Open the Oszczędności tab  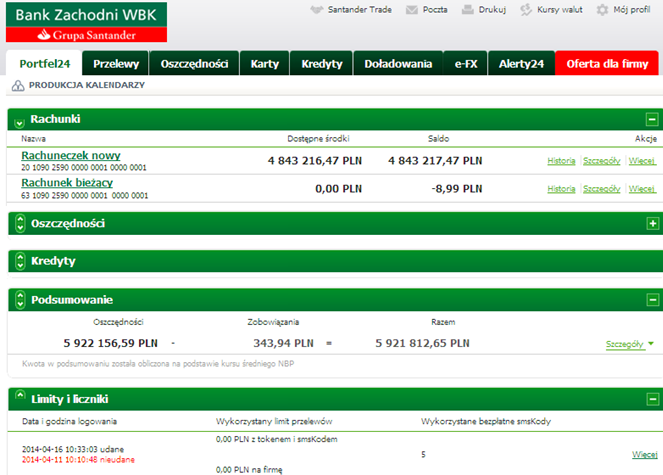pyautogui.click(x=194, y=63)
